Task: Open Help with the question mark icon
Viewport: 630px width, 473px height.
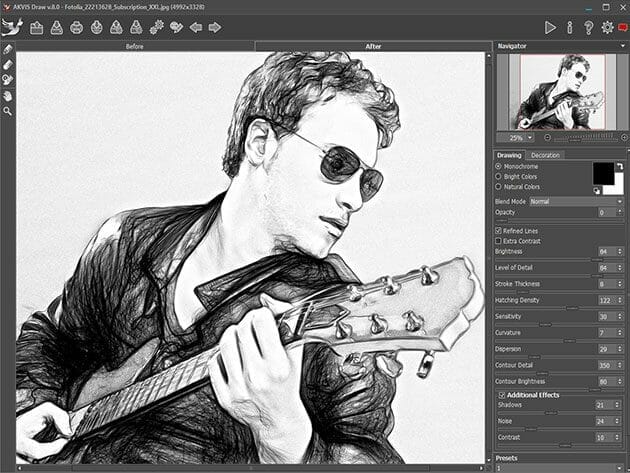Action: click(588, 27)
